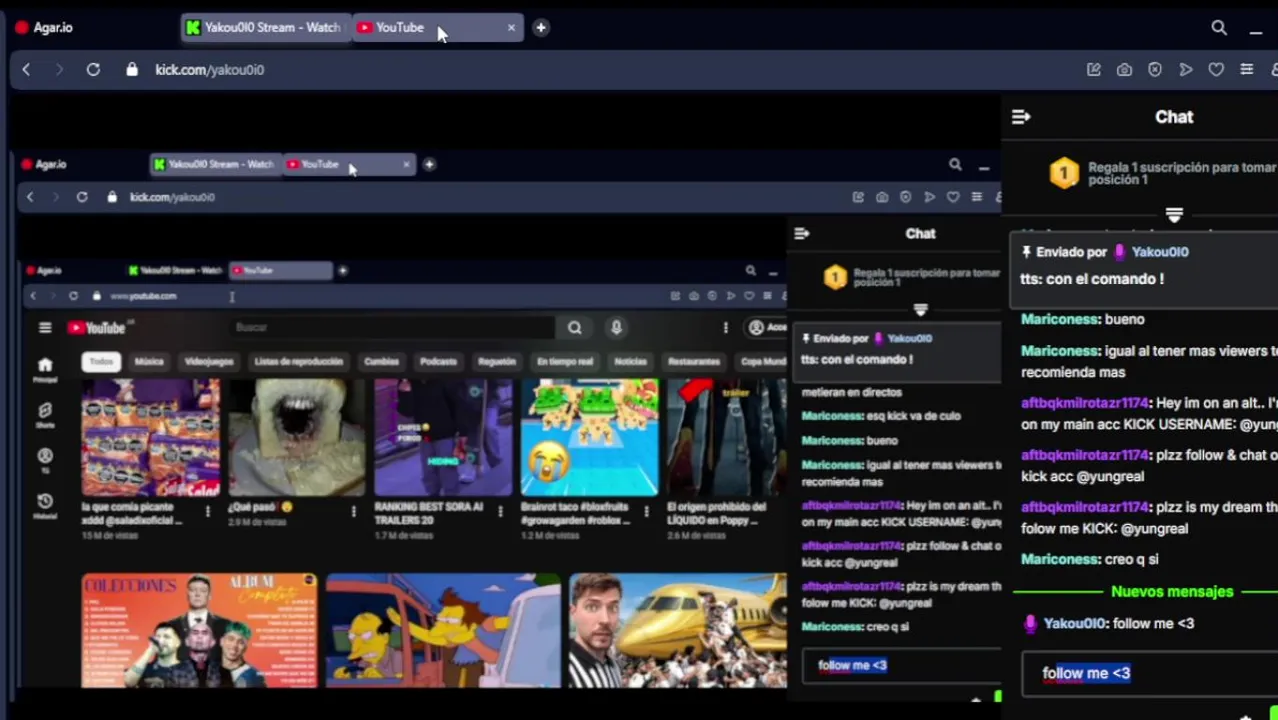Screen dimensions: 1278x720
Task: Click Mariconess in 'creo q si', large chat
Action: [x=1059, y=559]
